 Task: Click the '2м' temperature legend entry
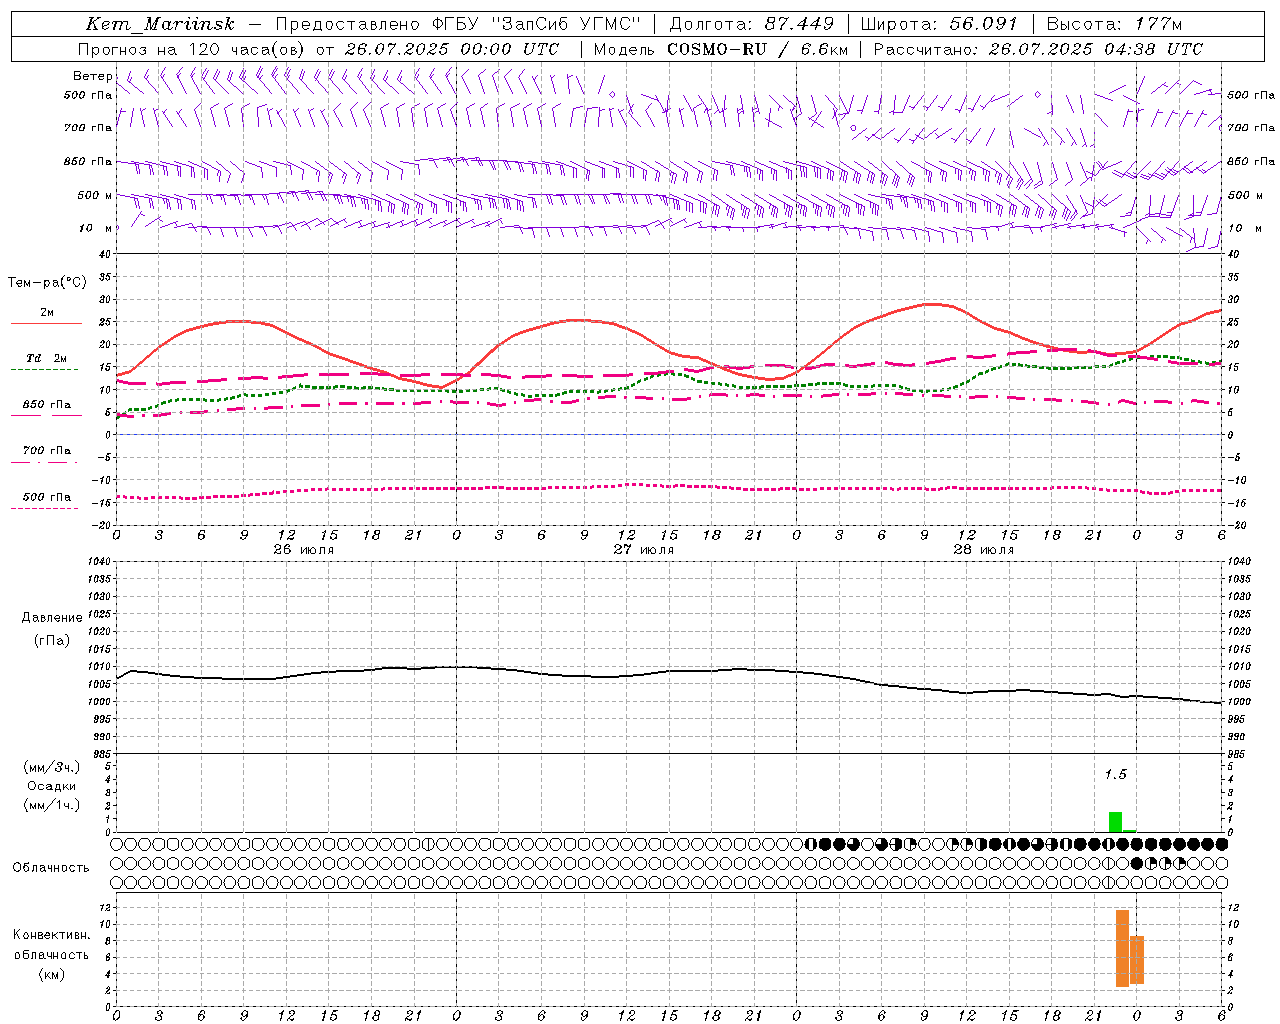coord(47,312)
